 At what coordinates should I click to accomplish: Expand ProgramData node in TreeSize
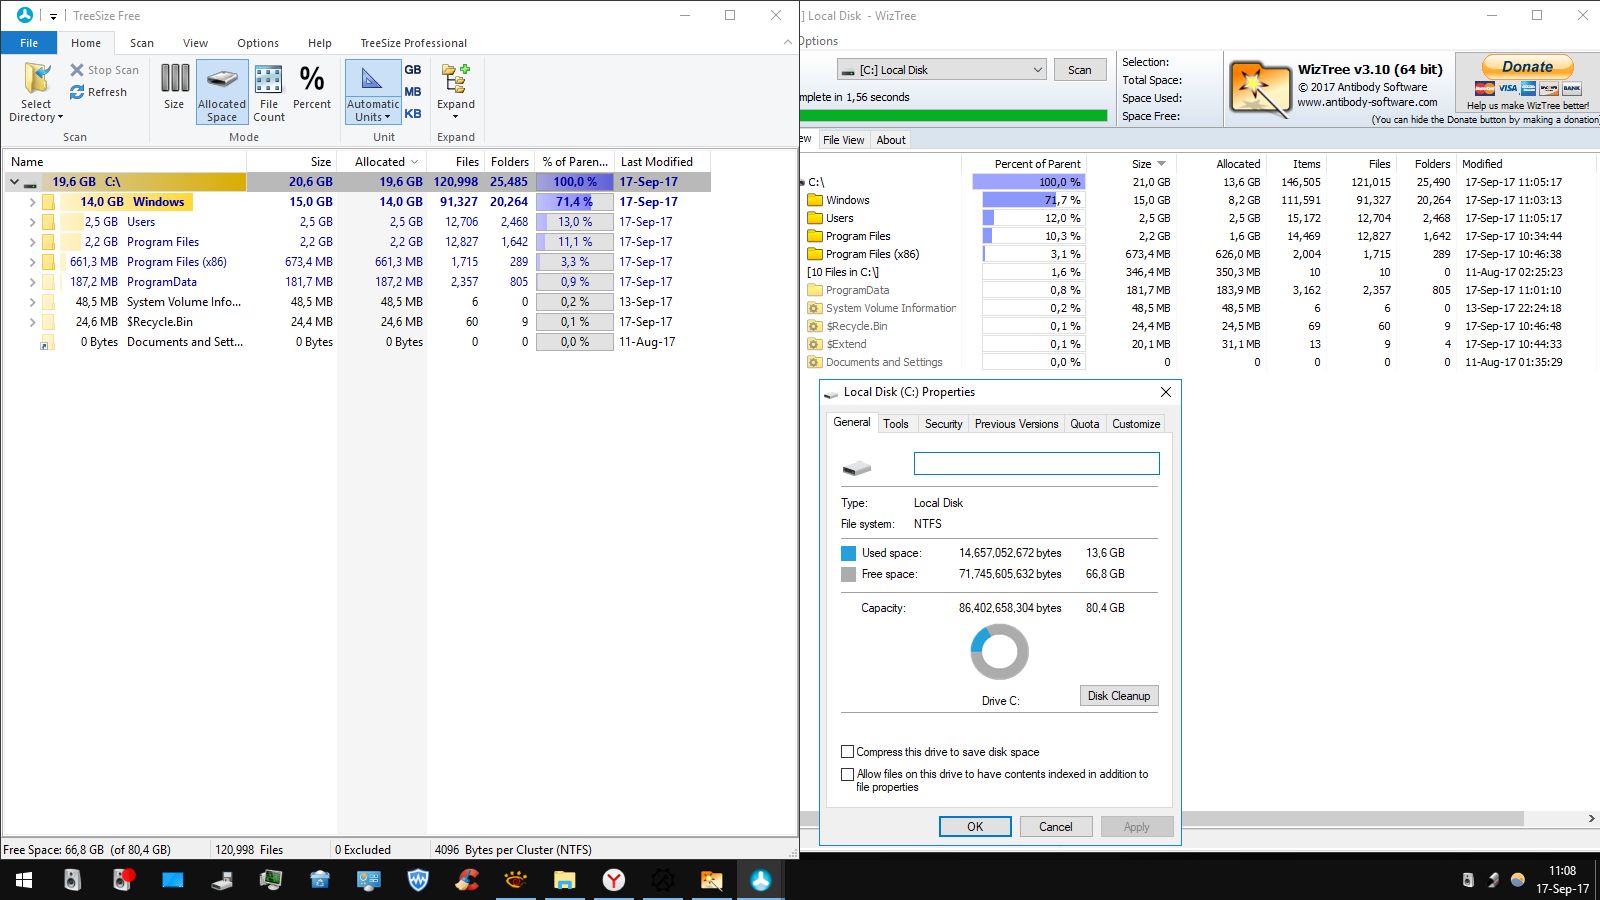32,282
